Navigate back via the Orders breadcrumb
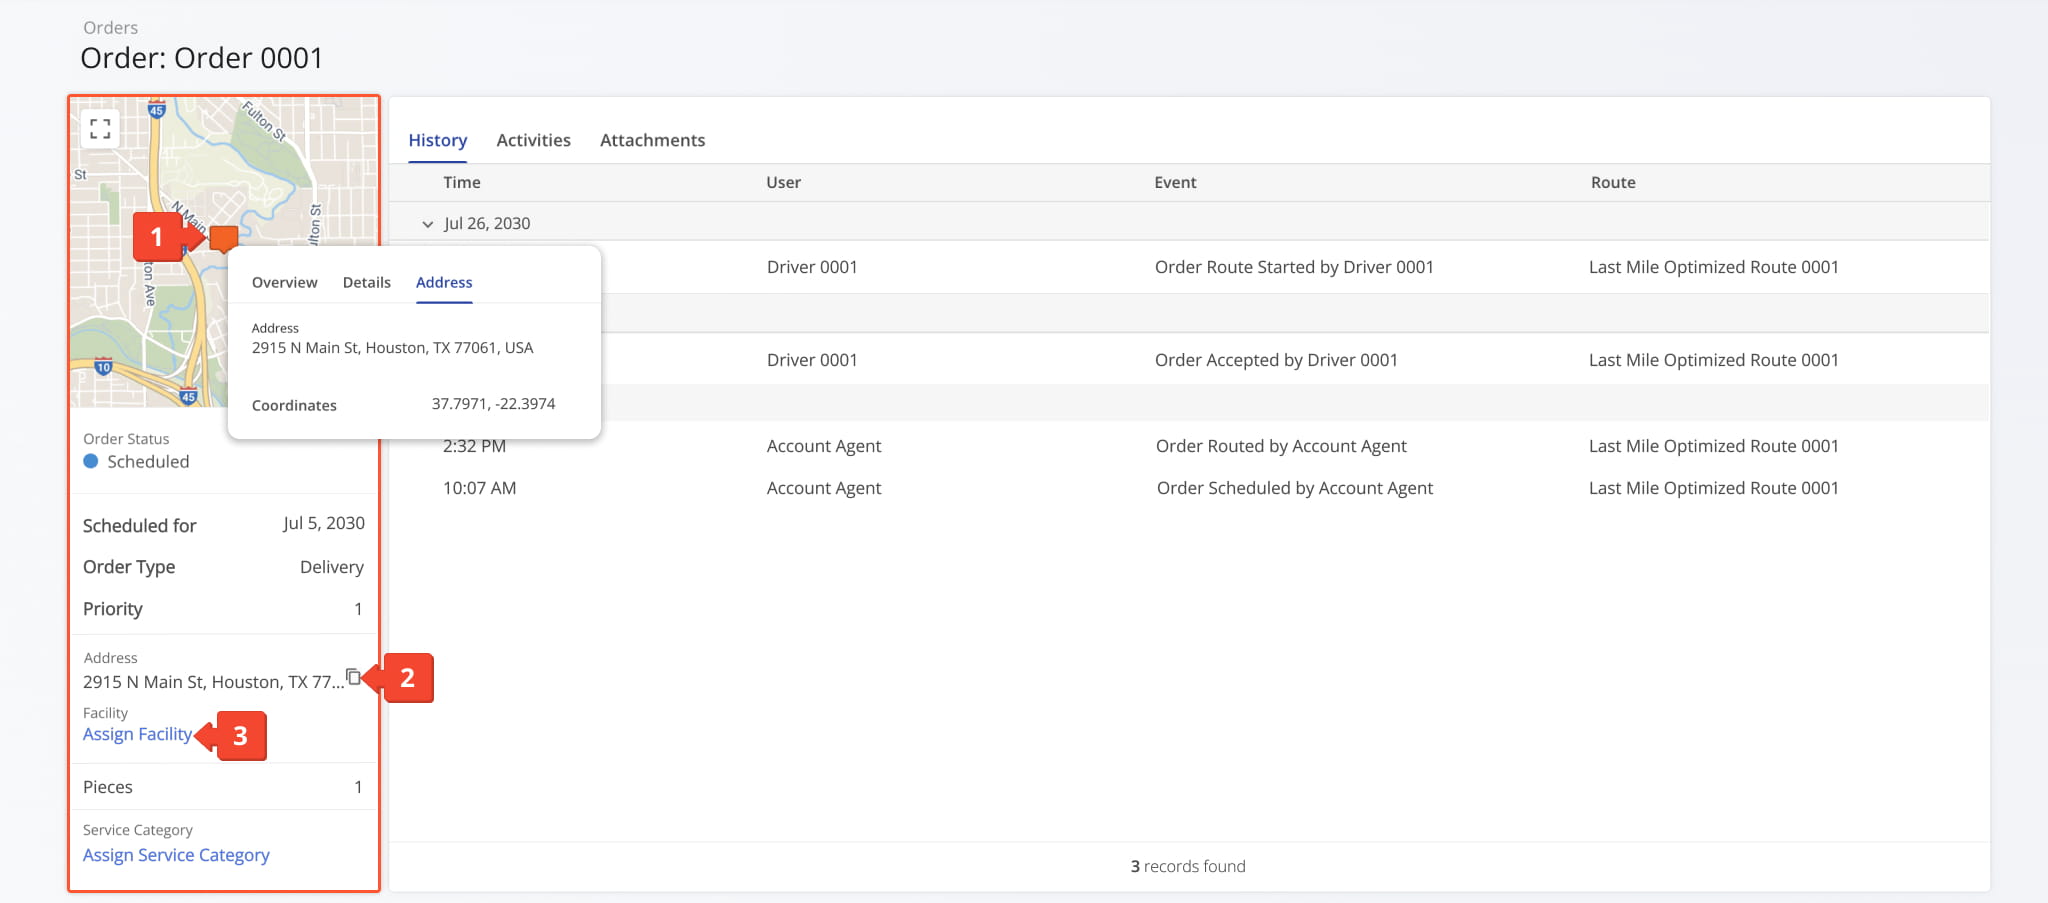 pos(110,27)
